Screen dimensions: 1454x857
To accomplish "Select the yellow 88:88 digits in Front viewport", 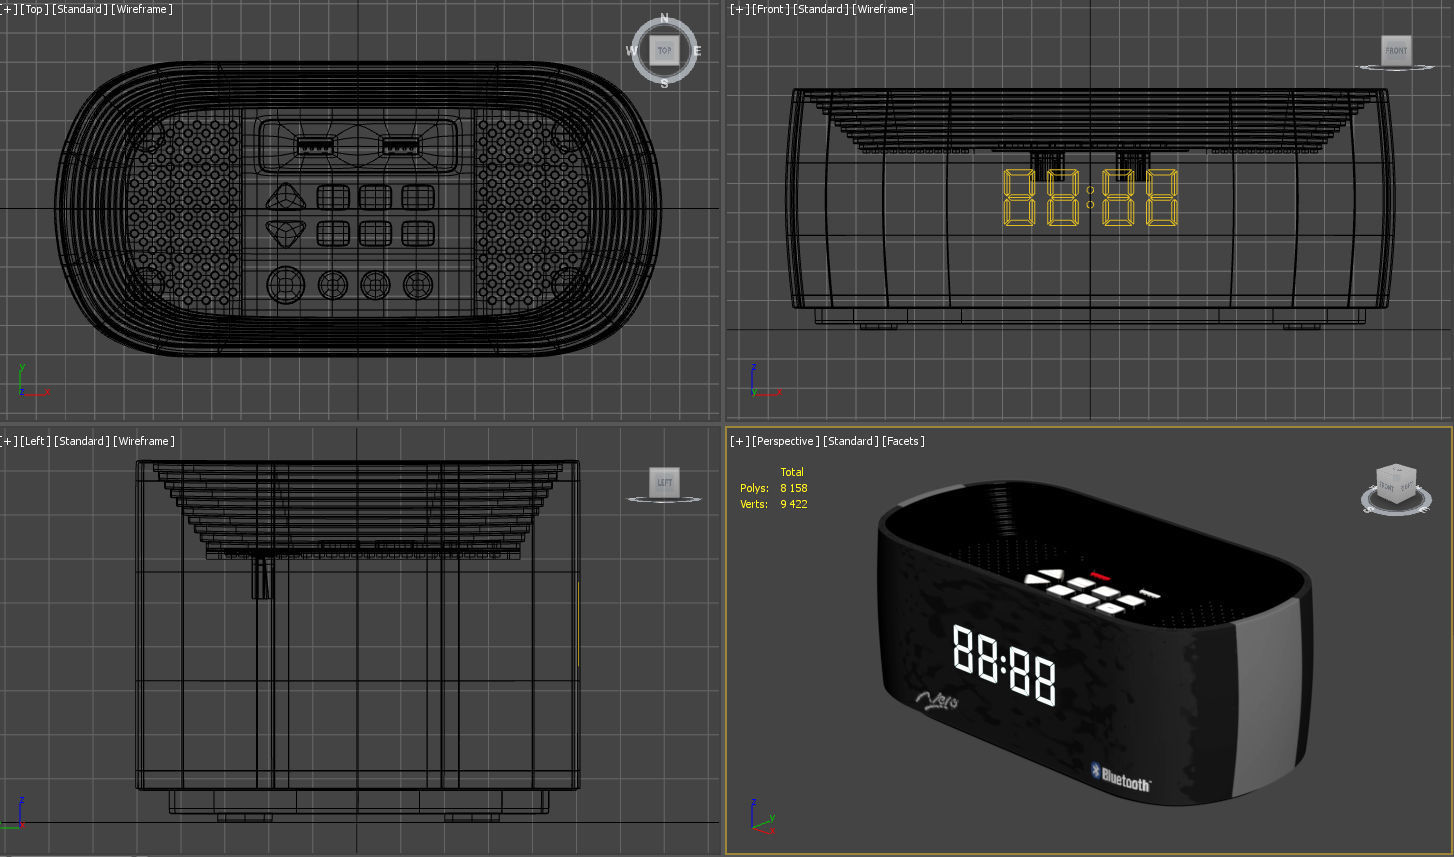I will 1090,197.
